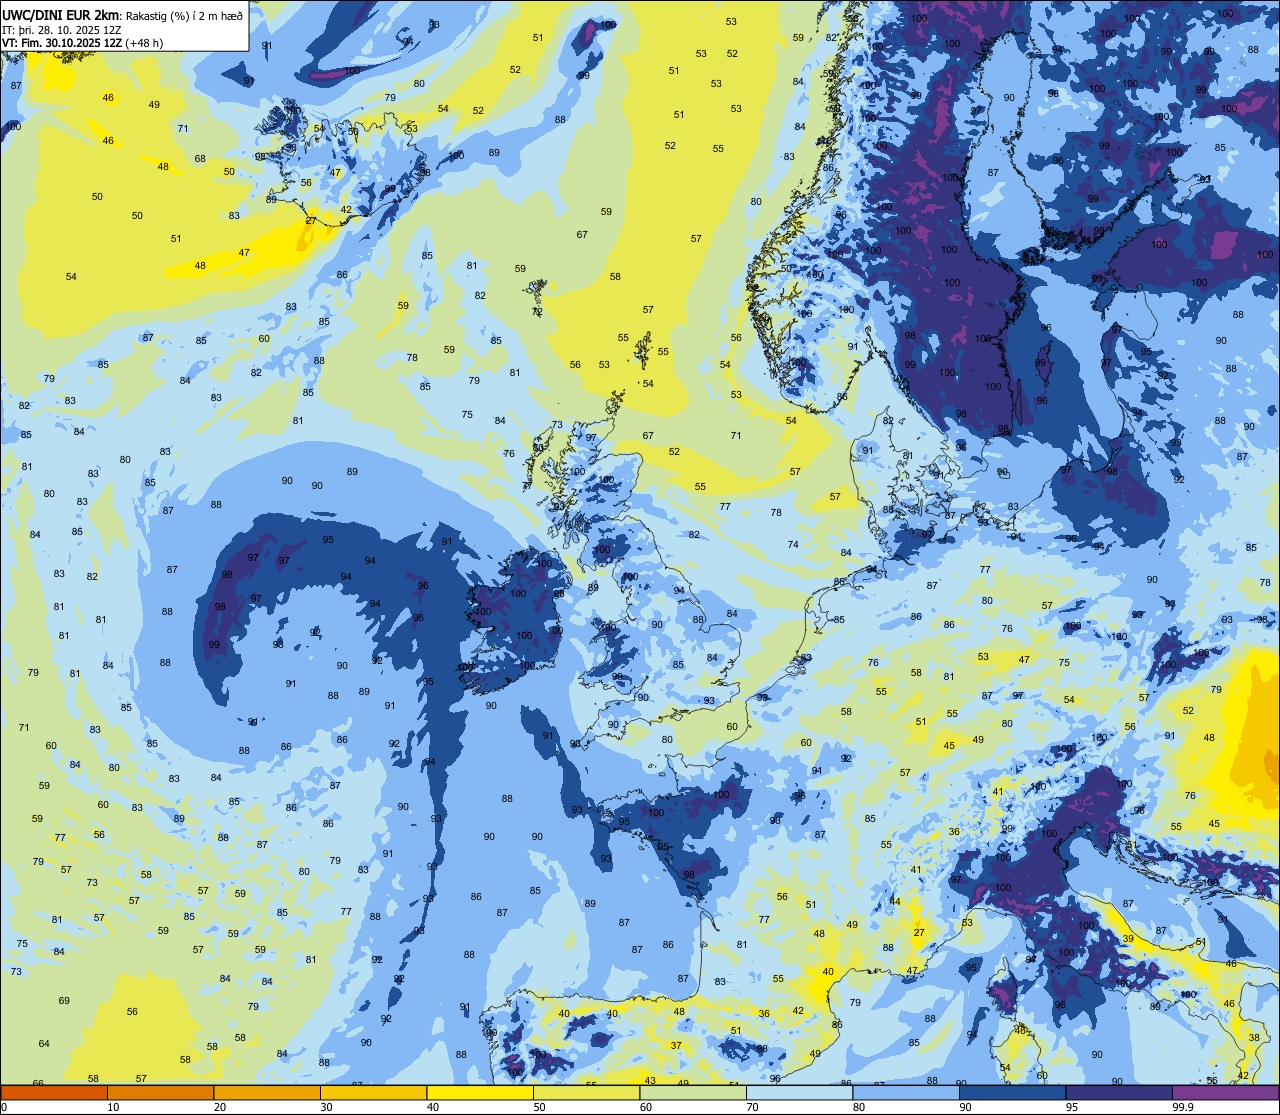
Task: Click the legend tick label '80' on color bar
Action: click(859, 1107)
